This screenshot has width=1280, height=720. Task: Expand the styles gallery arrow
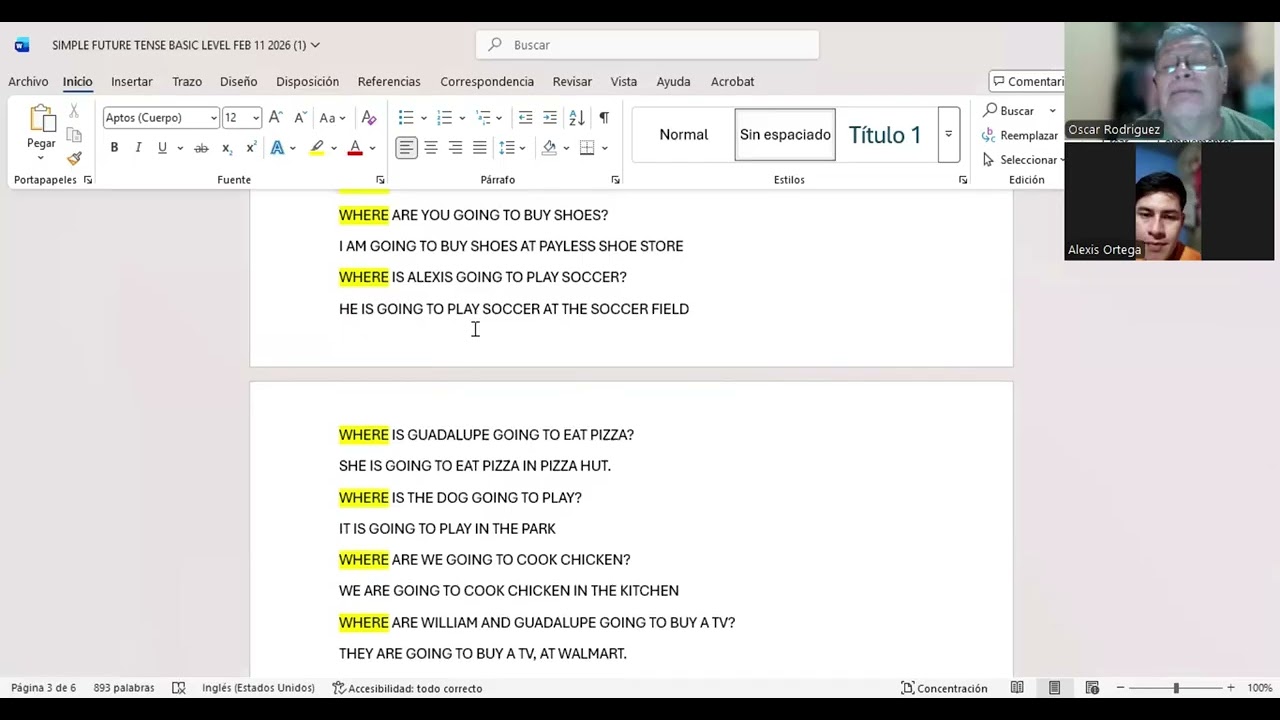coord(948,134)
